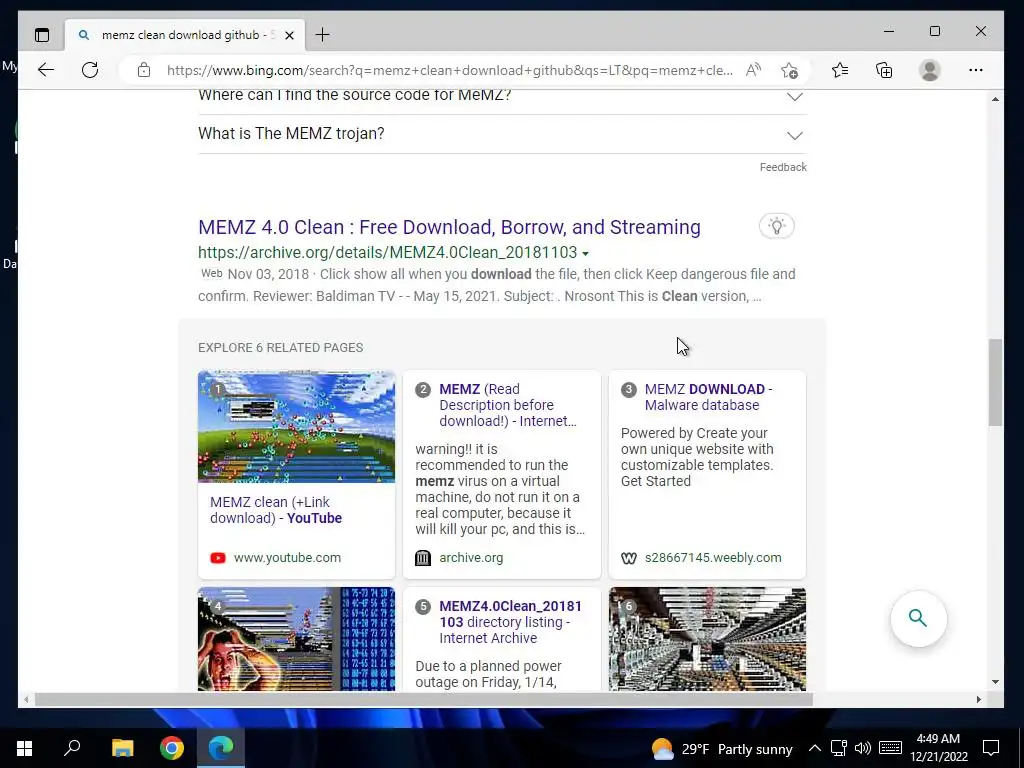Click the address bar URL
Viewport: 1024px width, 768px height.
(449, 70)
